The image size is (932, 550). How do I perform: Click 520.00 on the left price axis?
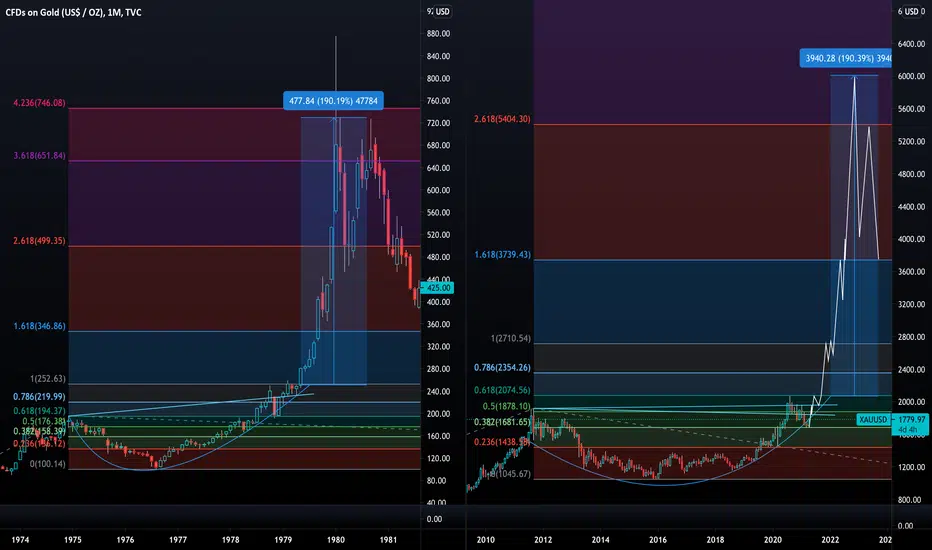[438, 235]
